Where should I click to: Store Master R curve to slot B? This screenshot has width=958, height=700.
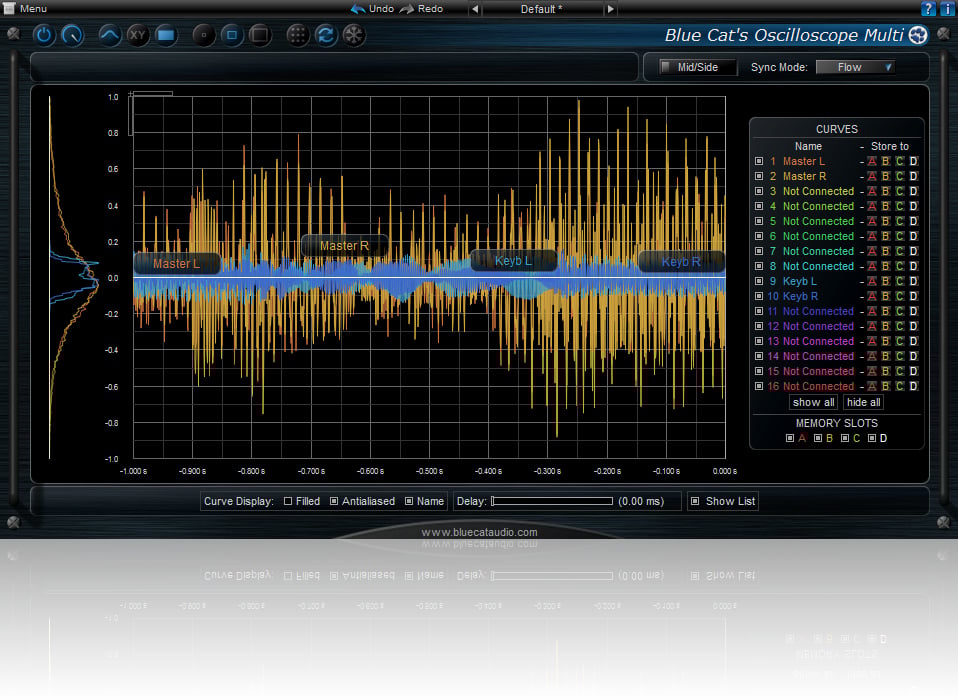click(885, 176)
